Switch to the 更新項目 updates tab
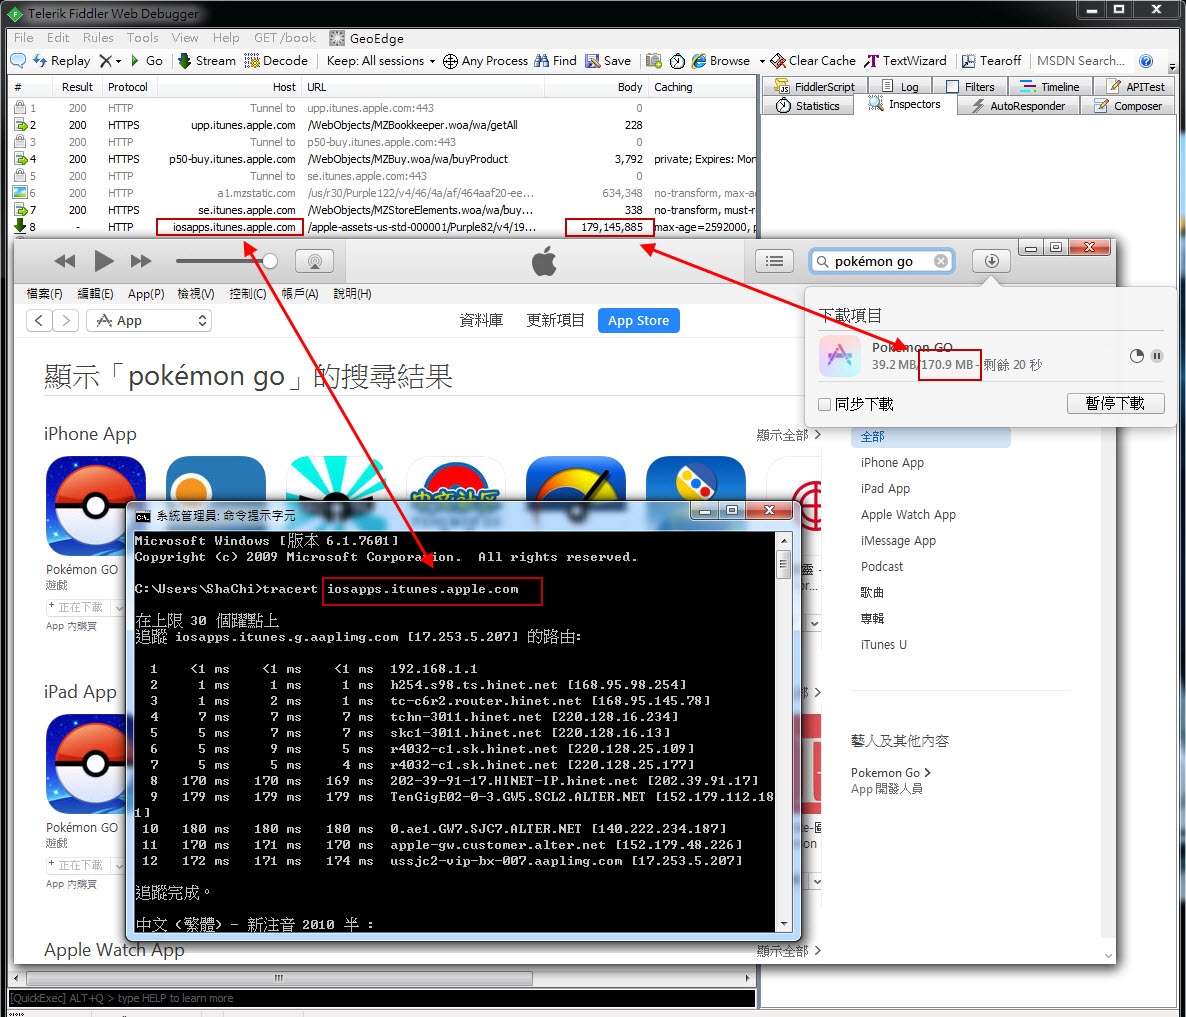The width and height of the screenshot is (1186, 1017). (555, 321)
